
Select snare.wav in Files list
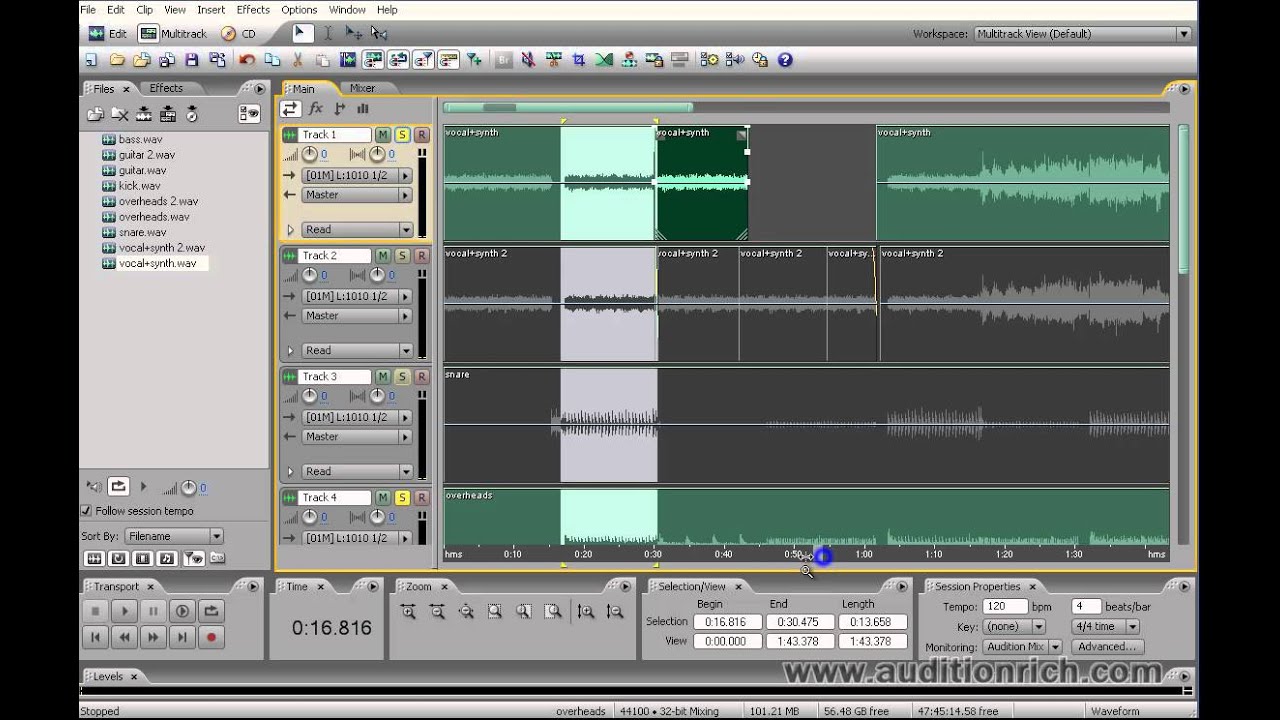(x=142, y=232)
